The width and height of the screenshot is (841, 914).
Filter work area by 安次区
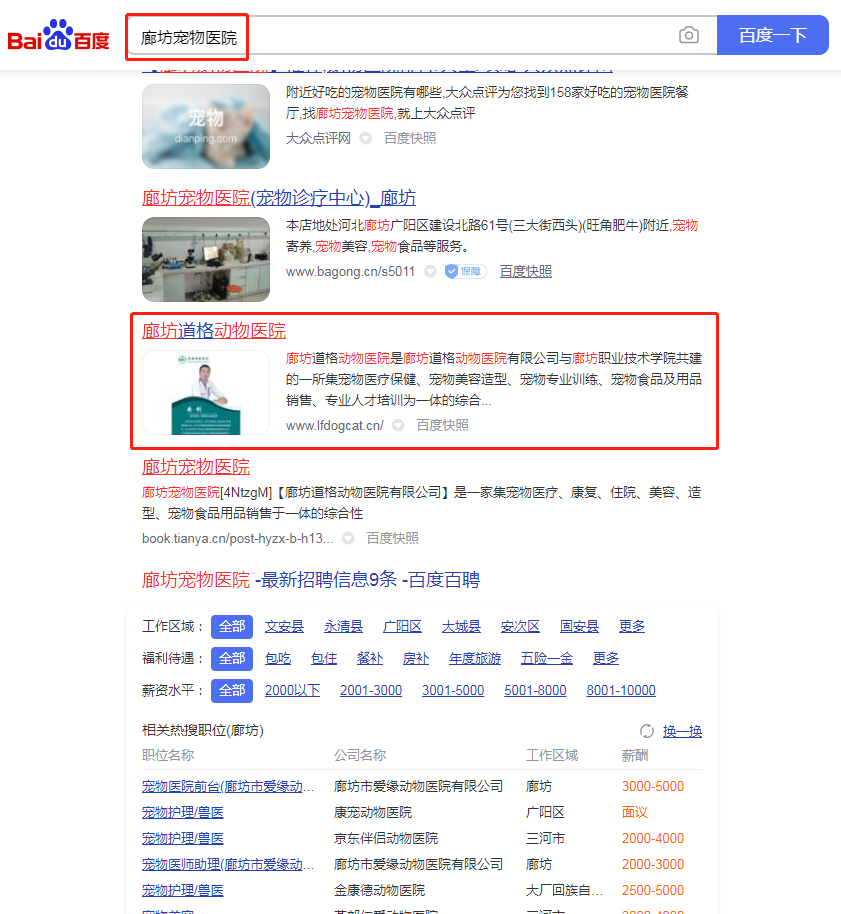click(520, 627)
